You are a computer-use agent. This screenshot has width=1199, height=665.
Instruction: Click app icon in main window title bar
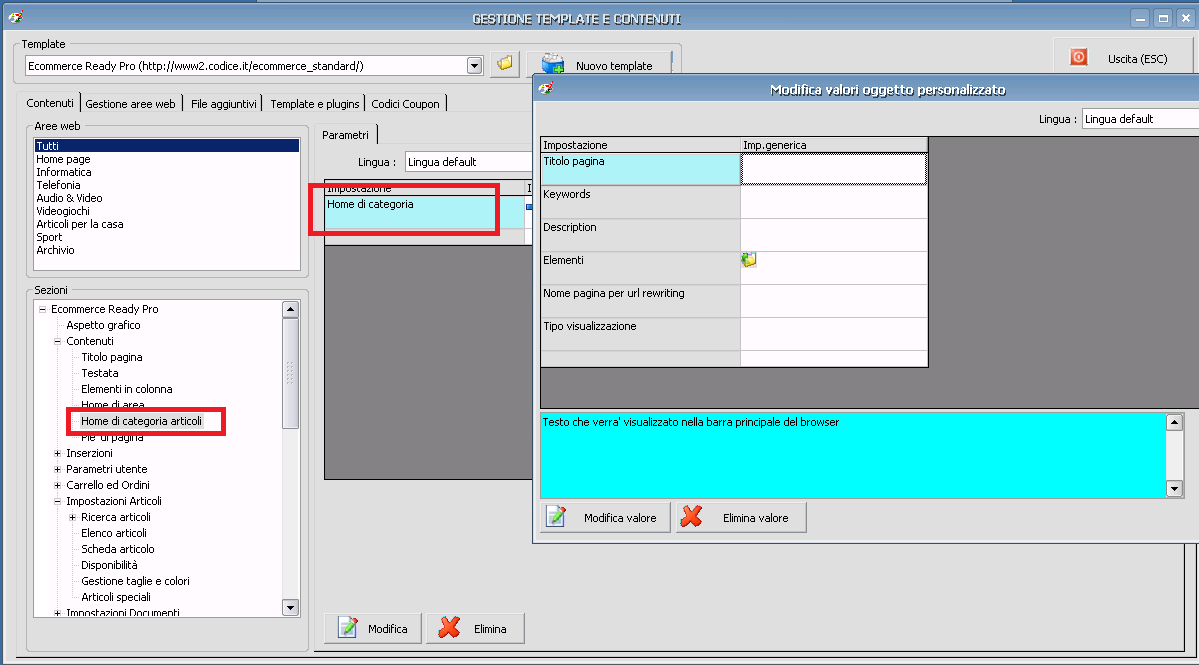(16, 17)
